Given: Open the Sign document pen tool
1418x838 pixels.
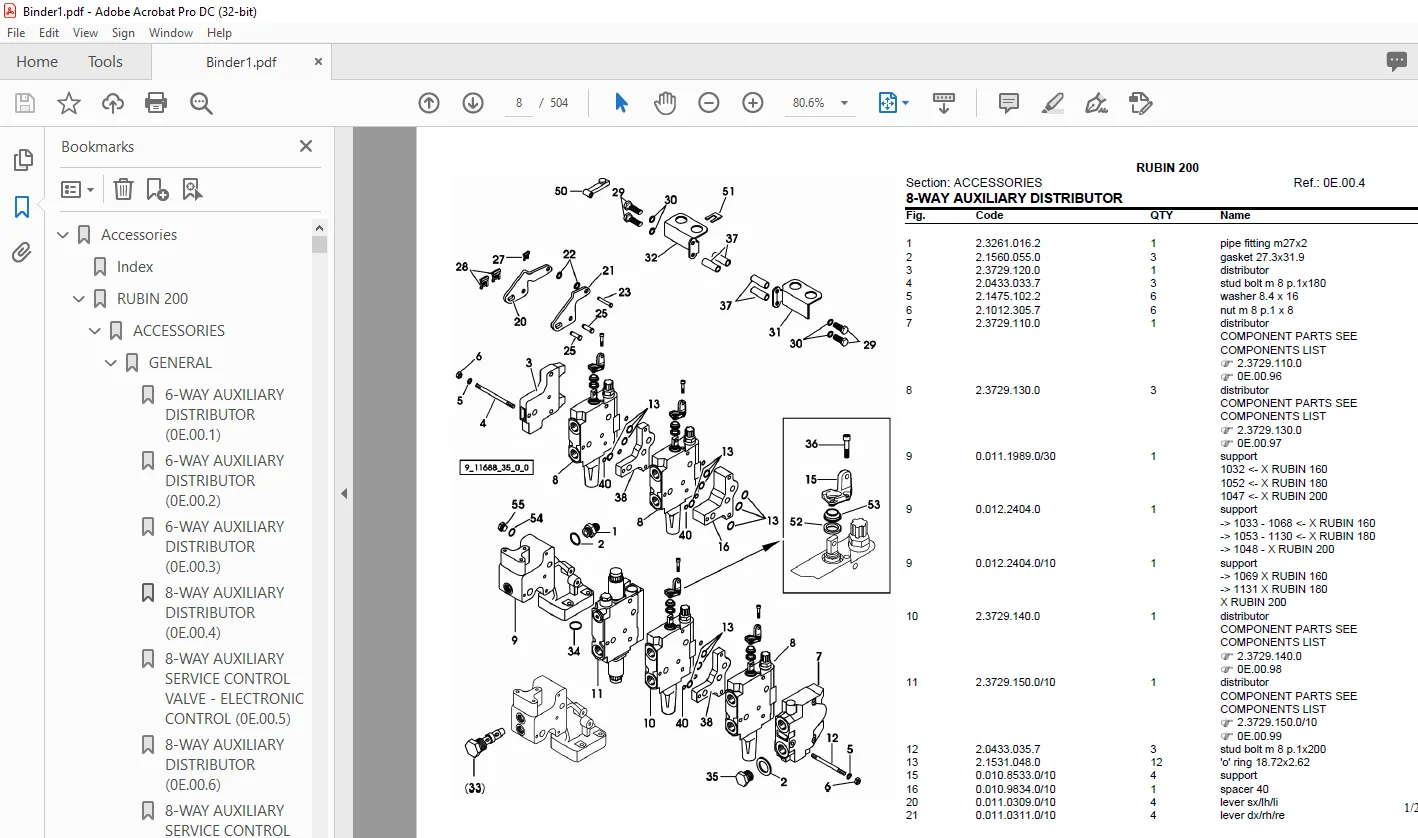Looking at the screenshot, I should click(1096, 103).
